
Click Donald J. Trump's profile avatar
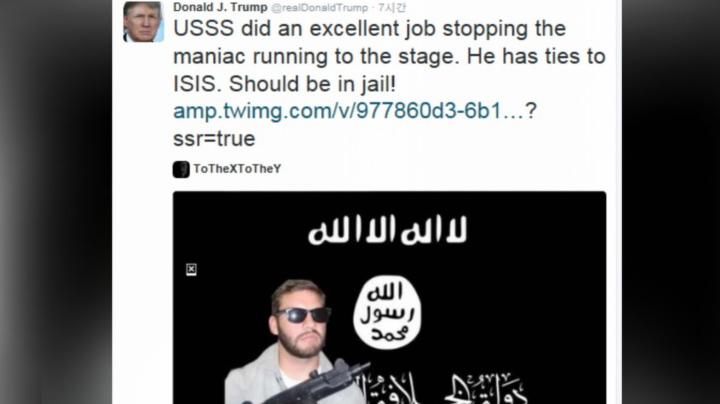pos(143,22)
